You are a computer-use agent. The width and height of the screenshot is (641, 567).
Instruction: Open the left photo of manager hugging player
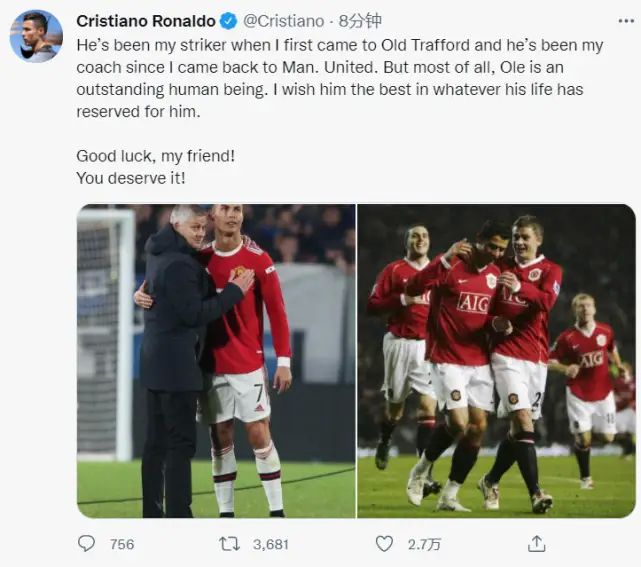(216, 361)
